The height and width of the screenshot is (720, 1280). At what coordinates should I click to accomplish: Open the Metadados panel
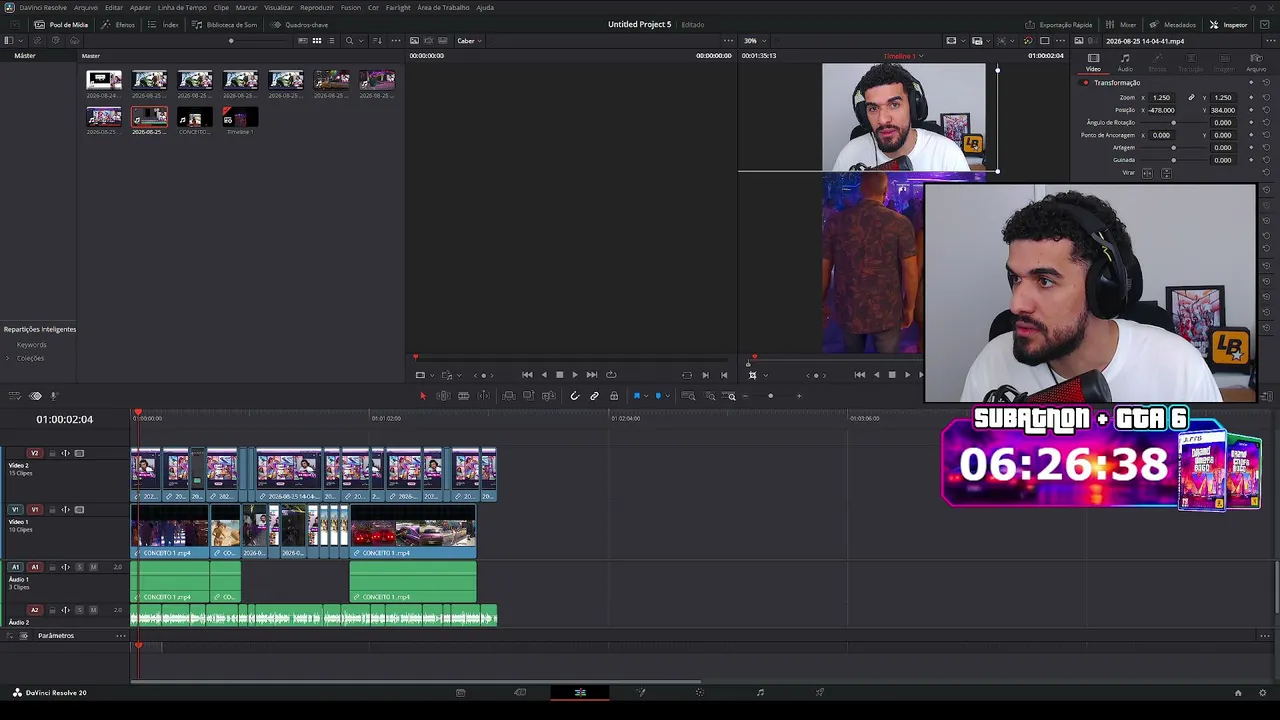pyautogui.click(x=1172, y=24)
